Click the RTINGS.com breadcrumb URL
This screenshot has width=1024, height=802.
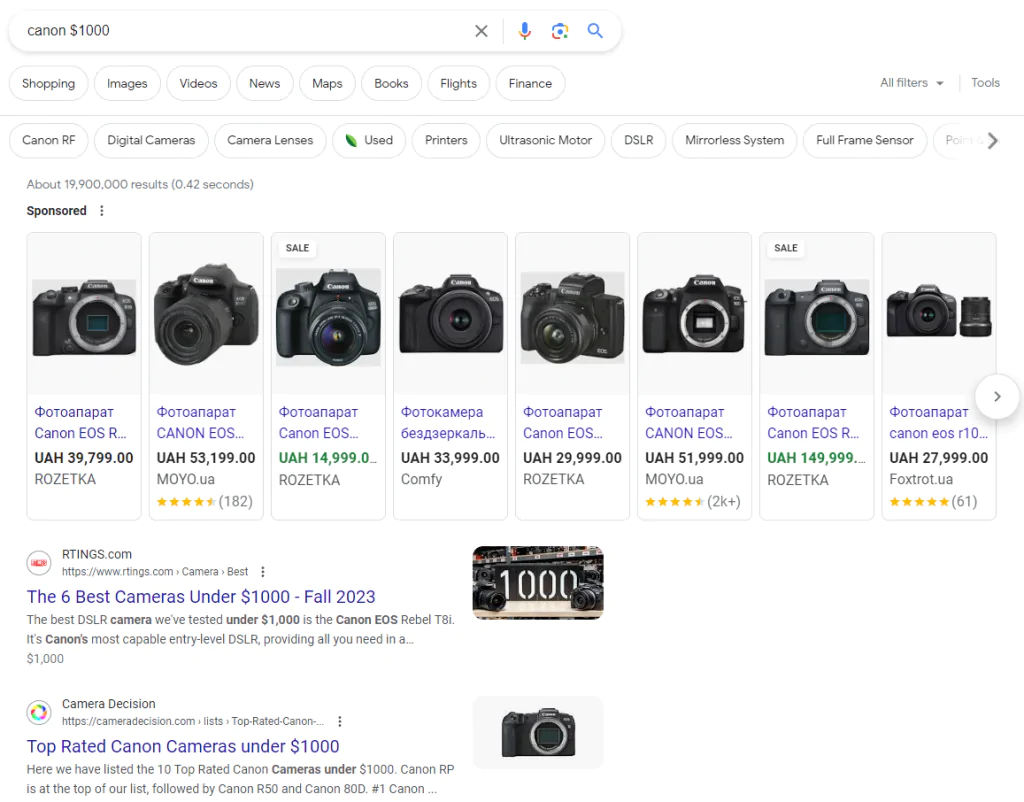[155, 572]
